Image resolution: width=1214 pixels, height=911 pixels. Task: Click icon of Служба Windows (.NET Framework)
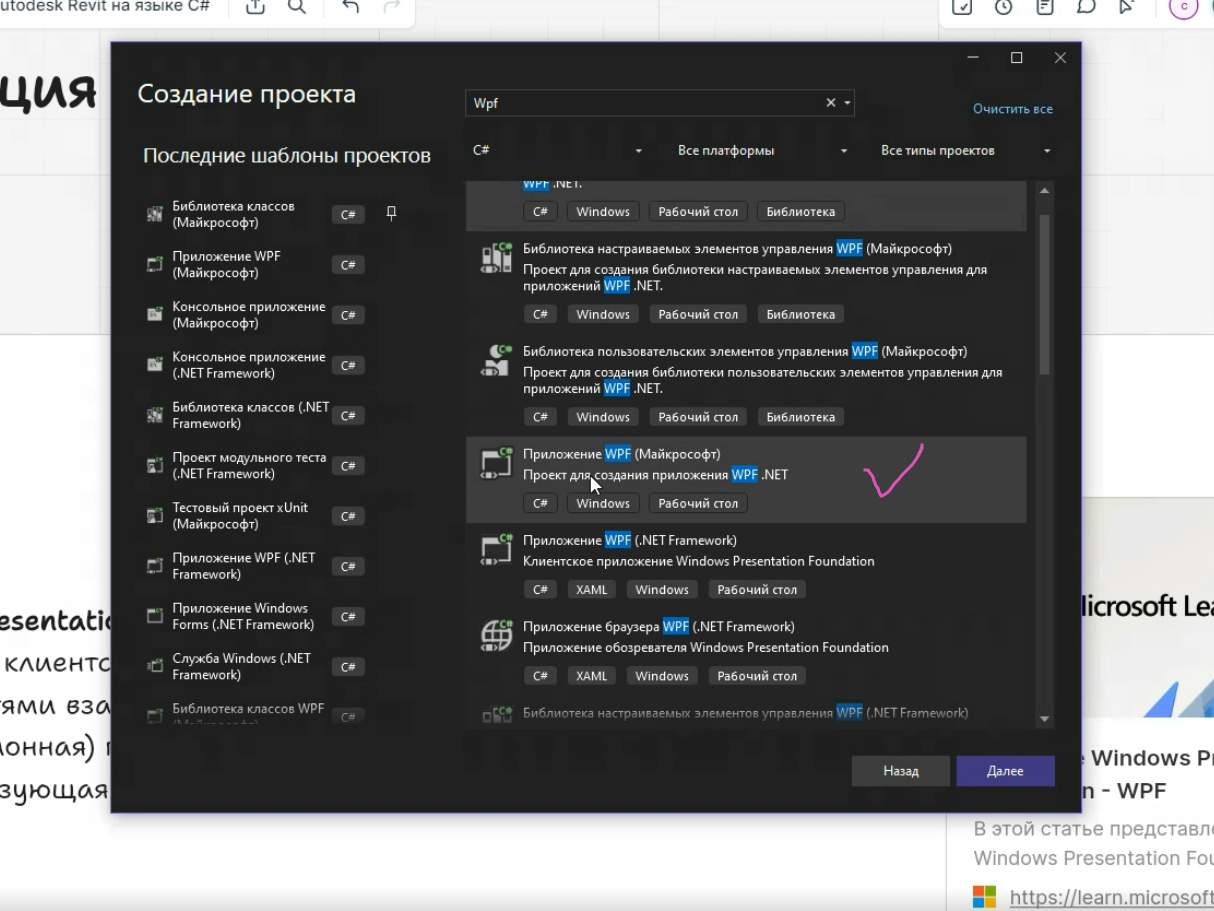tap(155, 665)
